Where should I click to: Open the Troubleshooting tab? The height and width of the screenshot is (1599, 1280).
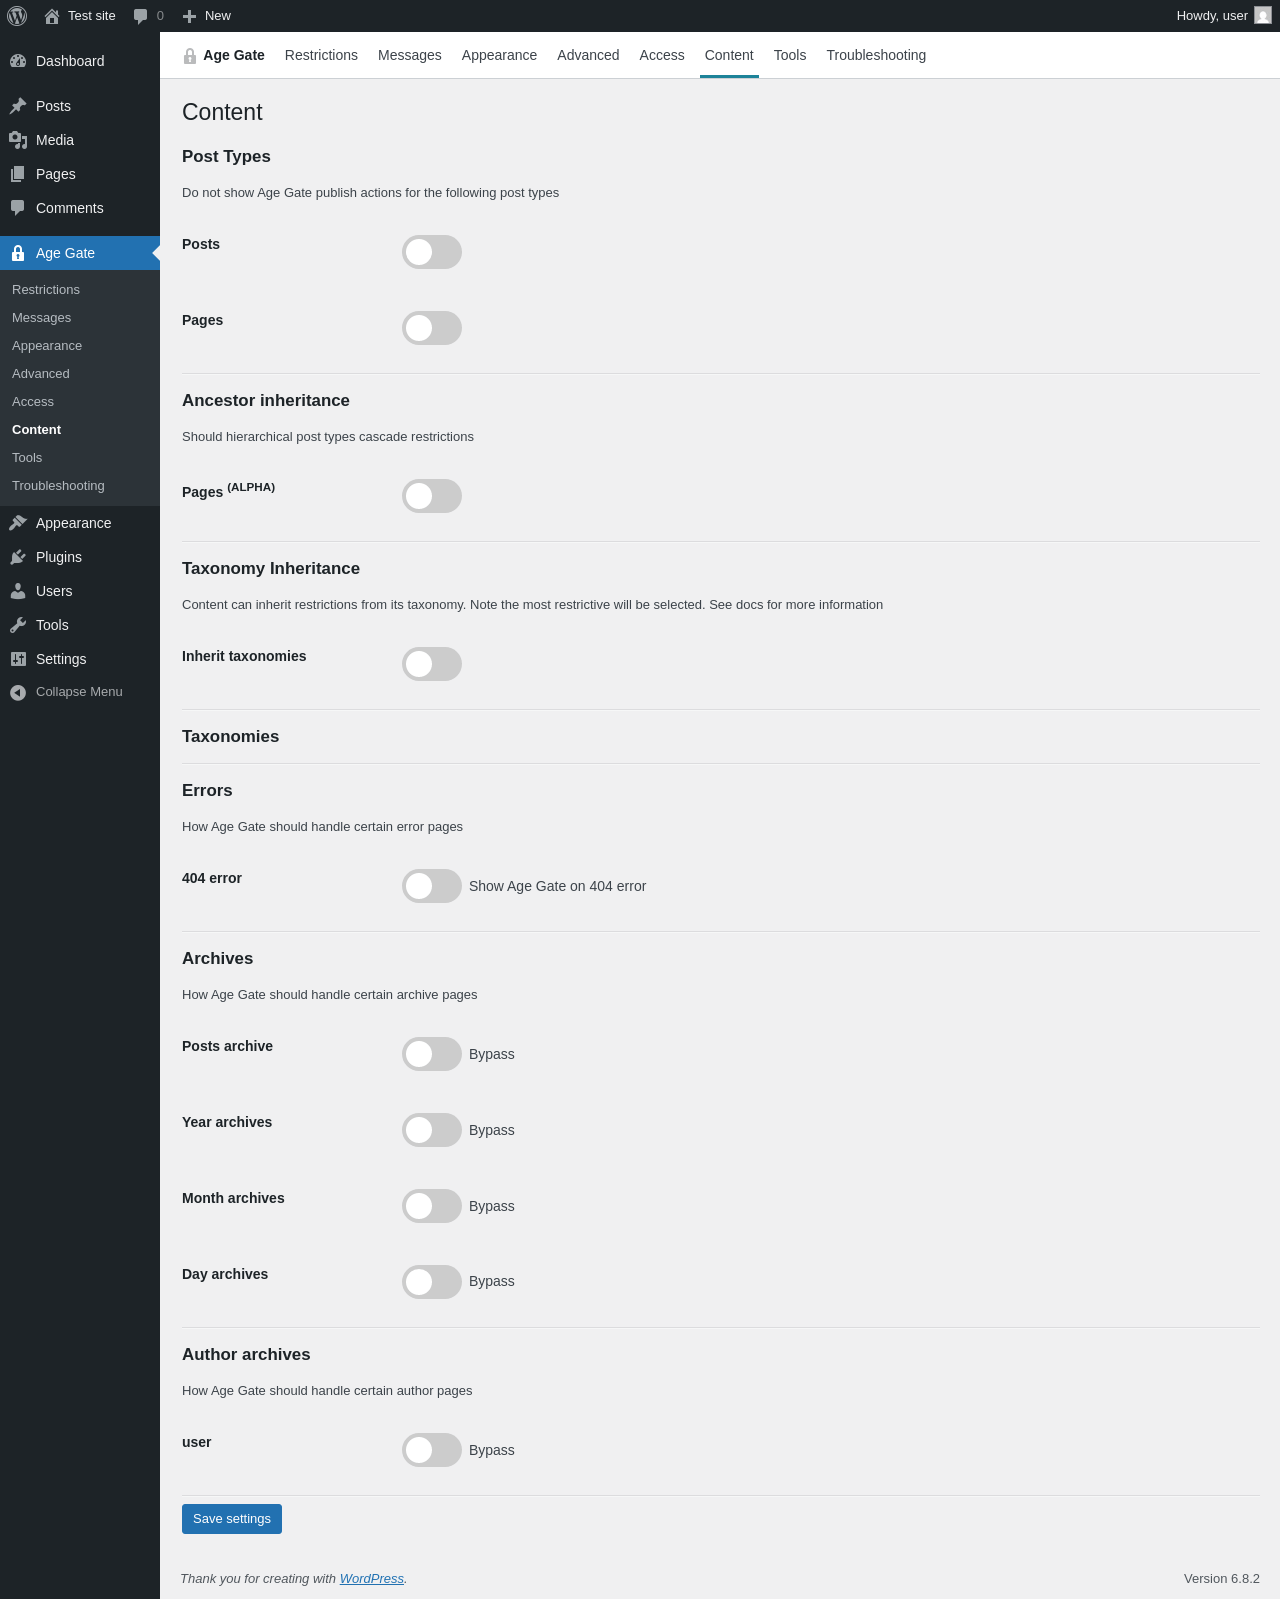tap(876, 55)
